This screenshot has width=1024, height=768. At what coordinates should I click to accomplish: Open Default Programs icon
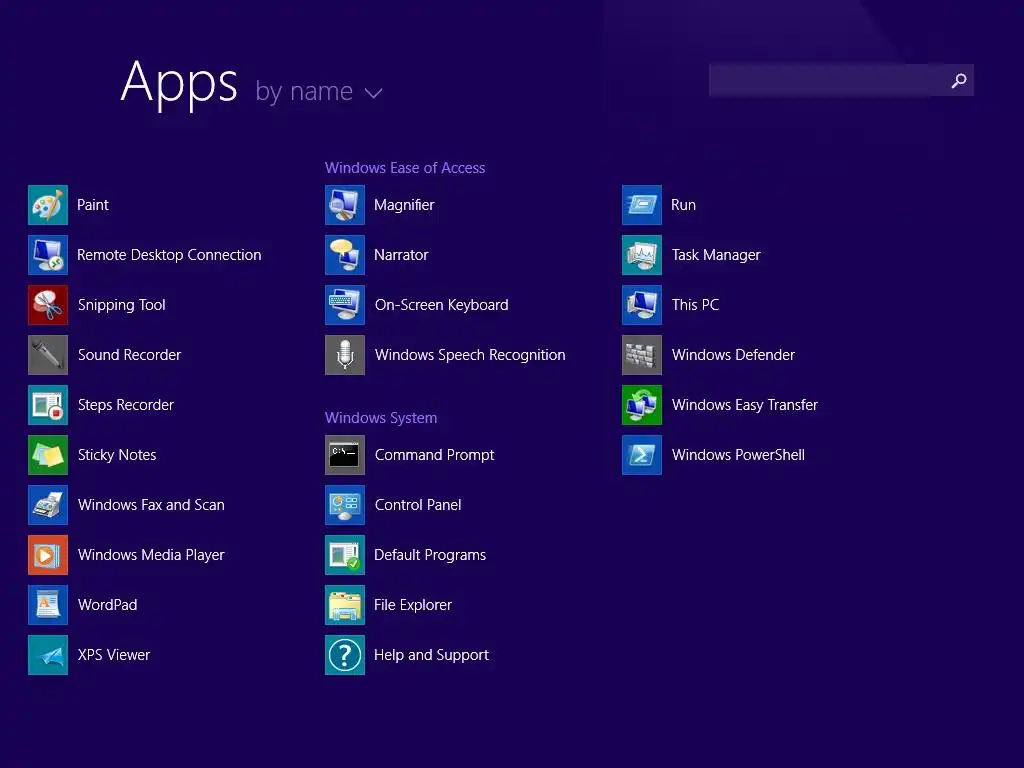tap(345, 555)
